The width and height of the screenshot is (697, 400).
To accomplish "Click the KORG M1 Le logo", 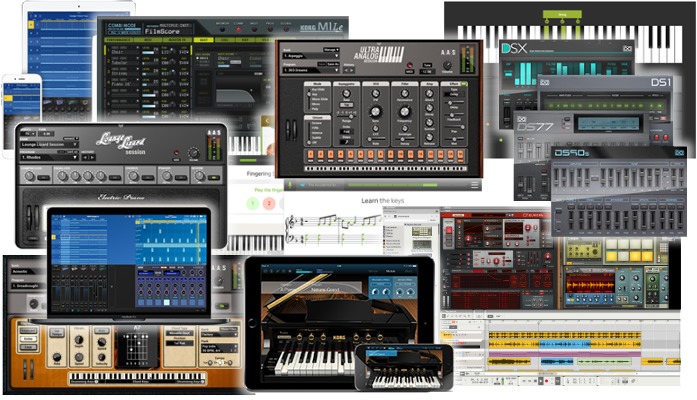I will point(321,27).
